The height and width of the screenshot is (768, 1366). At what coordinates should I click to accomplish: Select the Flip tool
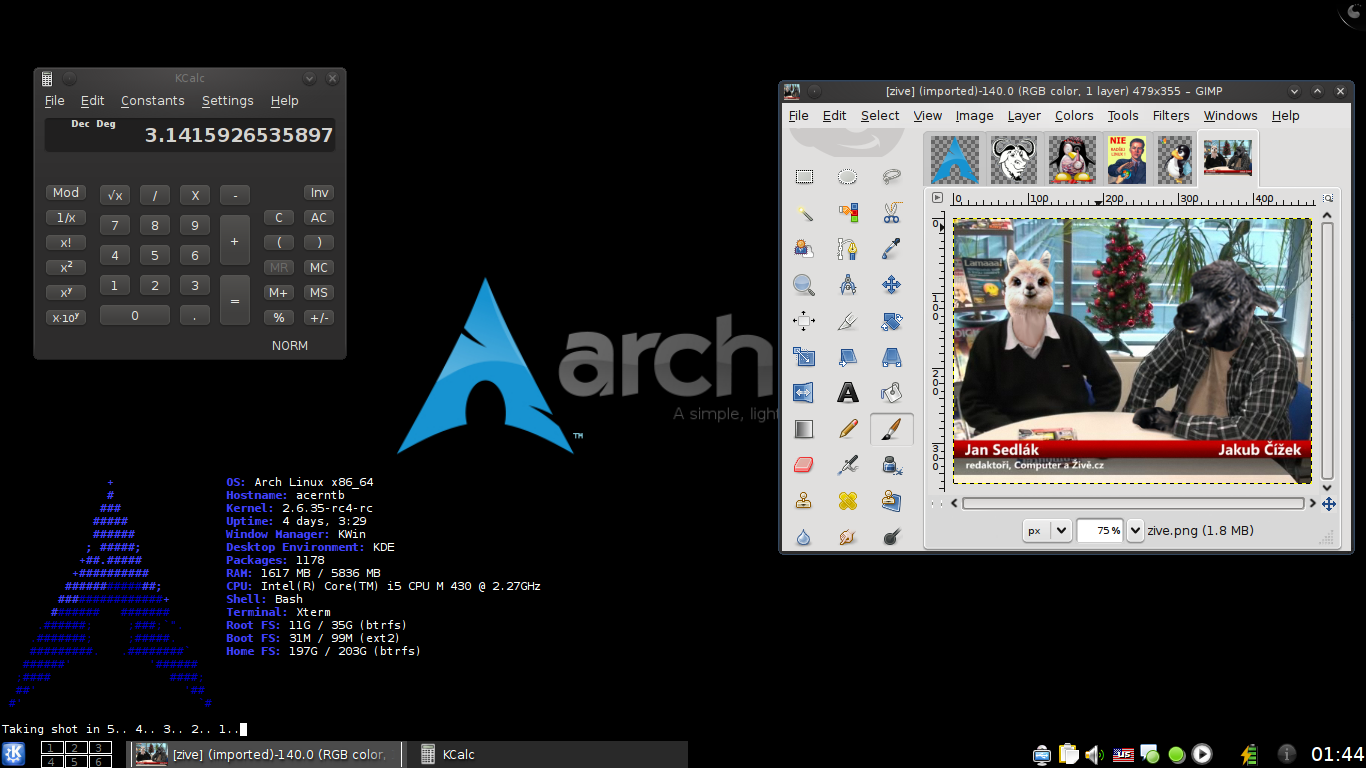click(804, 393)
